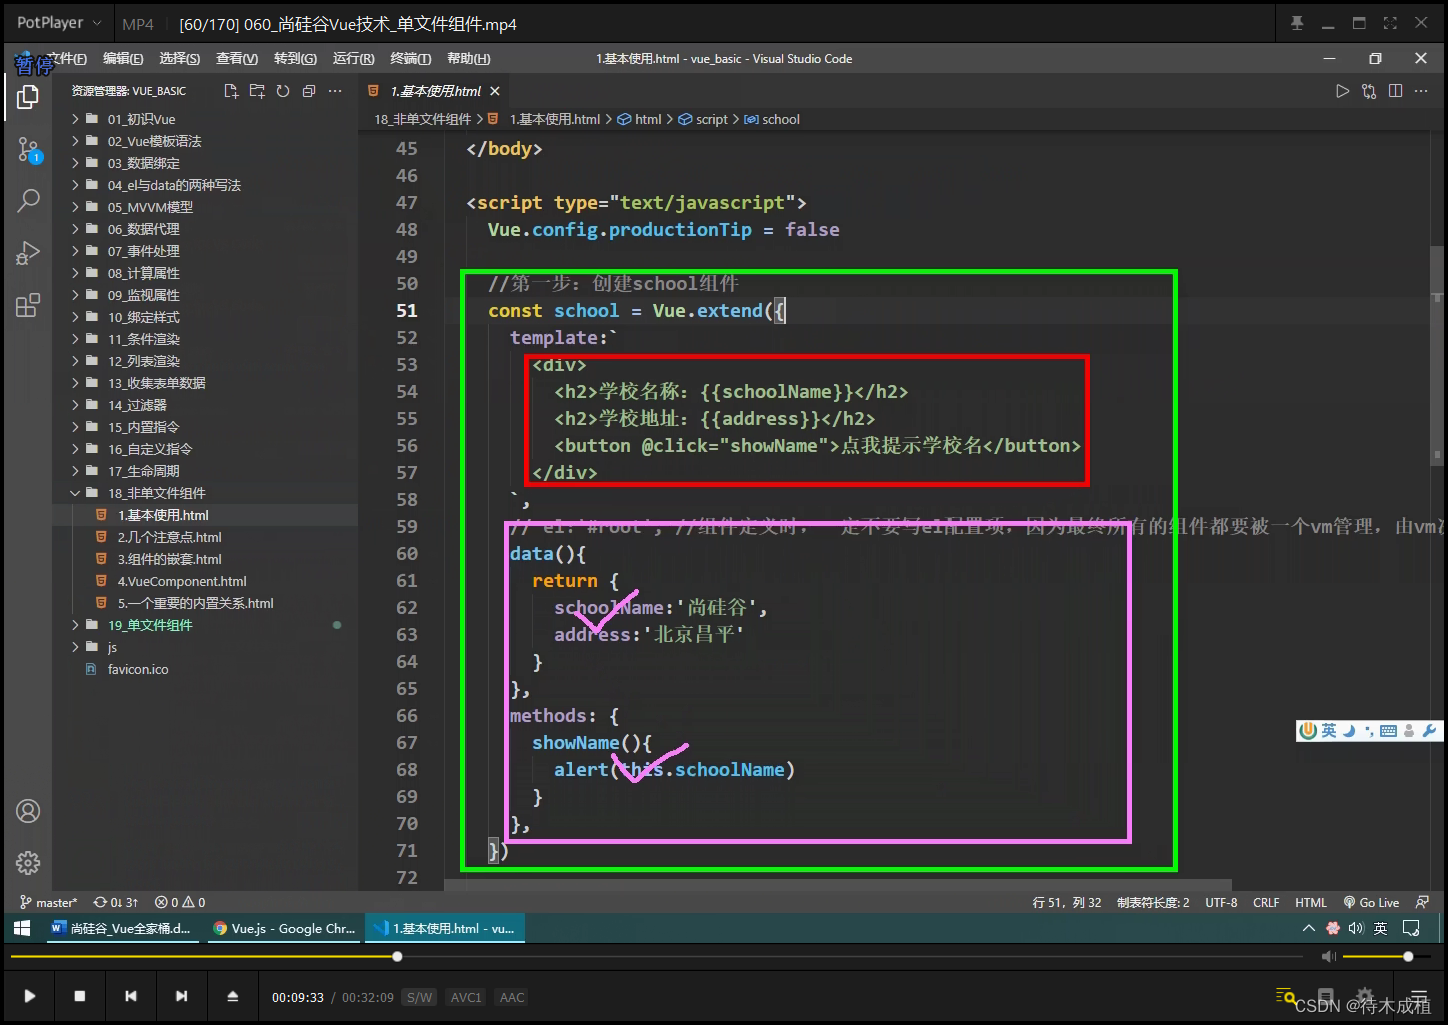Open Windows Start menu

[22, 928]
